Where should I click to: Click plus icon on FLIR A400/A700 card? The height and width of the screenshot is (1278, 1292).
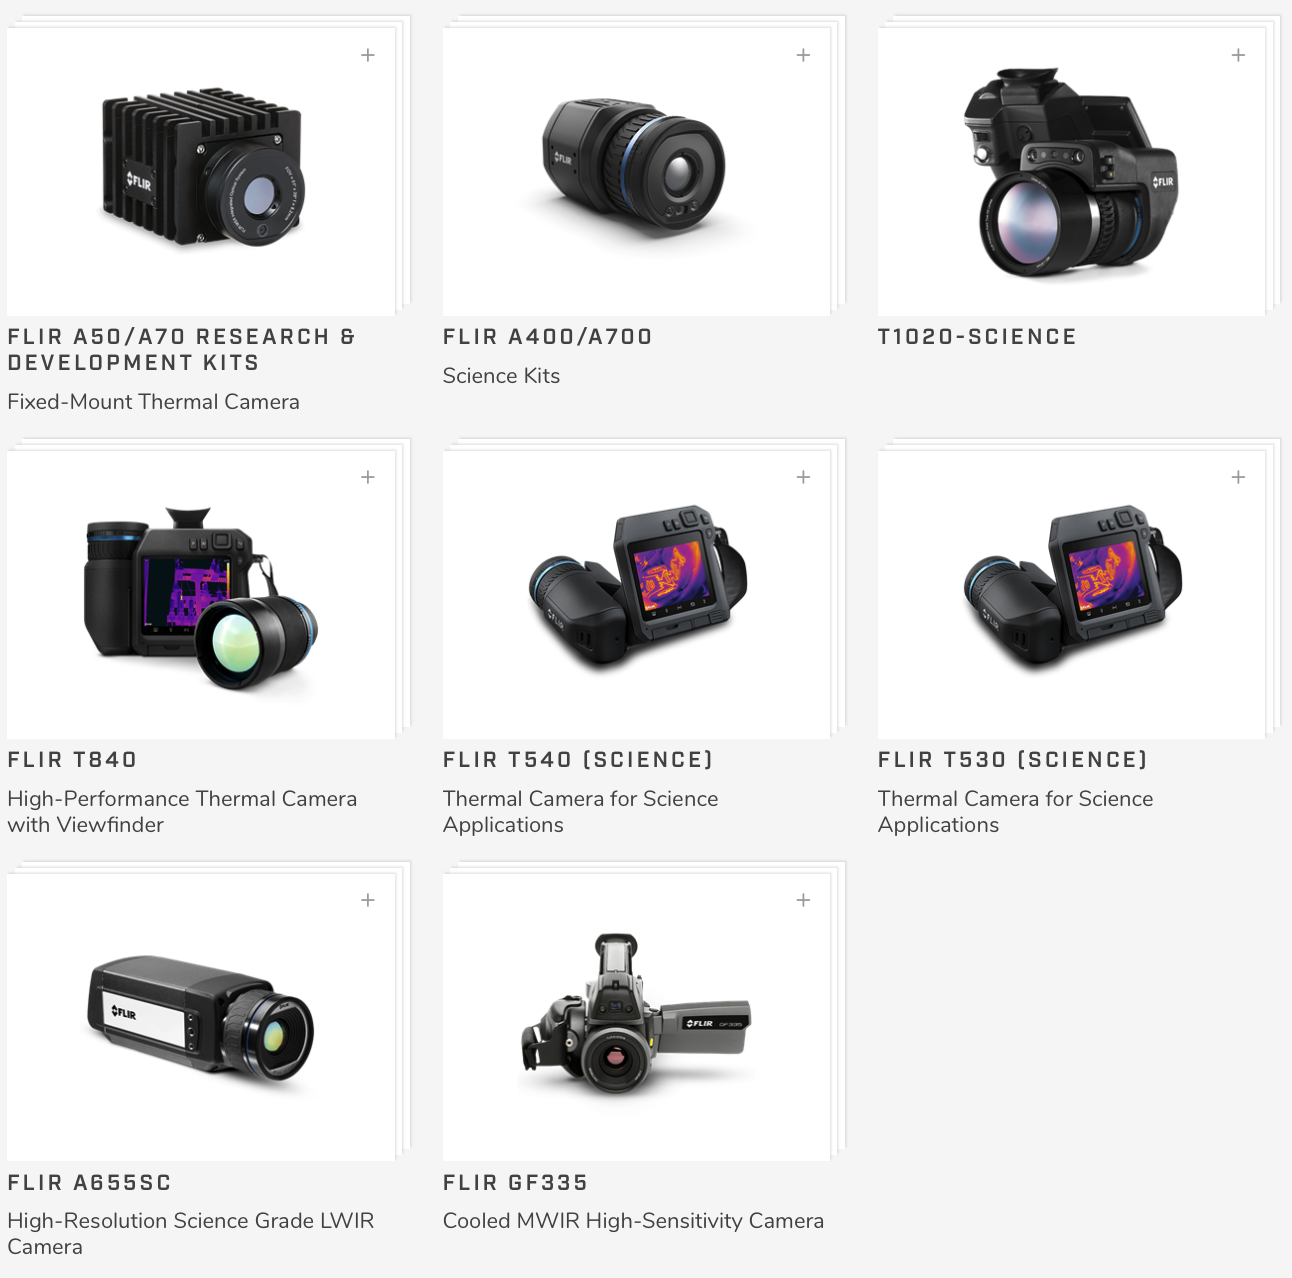coord(803,55)
